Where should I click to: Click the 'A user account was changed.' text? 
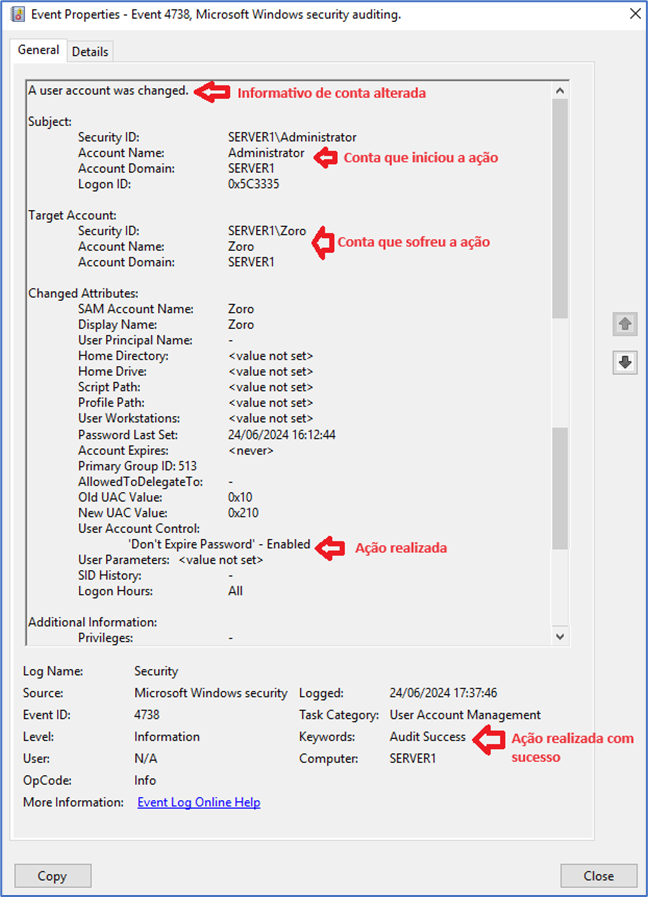pos(108,90)
